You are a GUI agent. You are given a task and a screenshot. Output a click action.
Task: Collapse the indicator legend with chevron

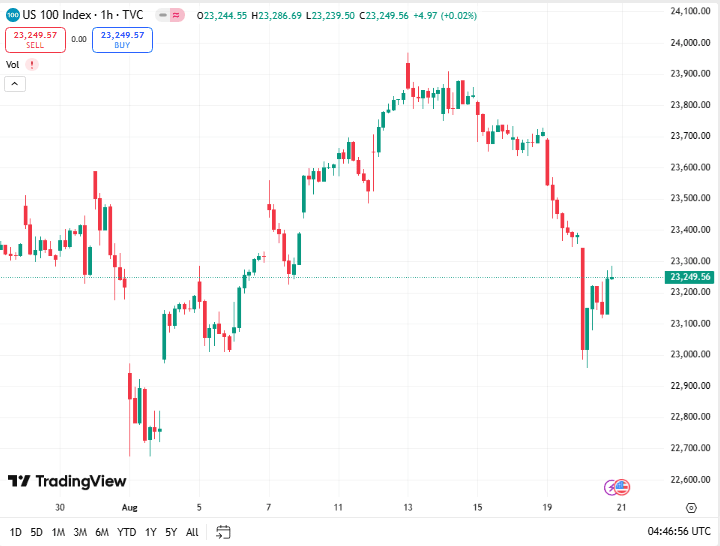15,84
